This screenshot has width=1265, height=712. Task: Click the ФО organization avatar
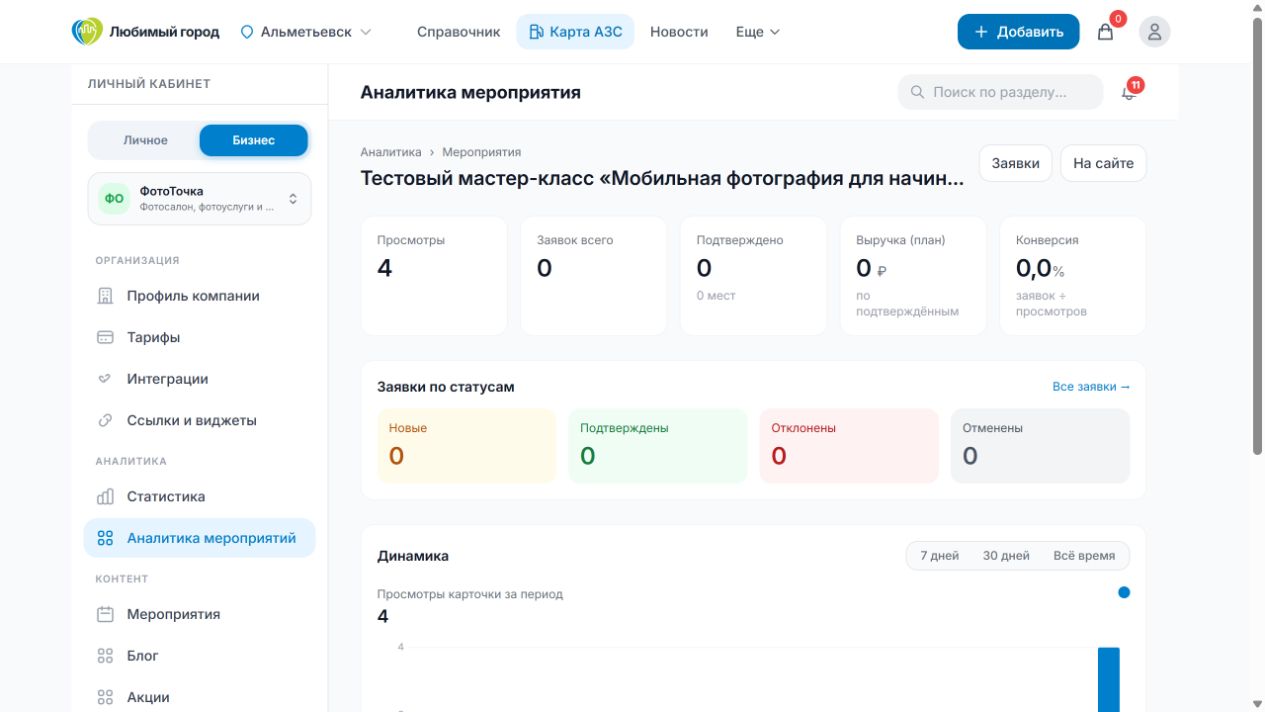click(115, 198)
